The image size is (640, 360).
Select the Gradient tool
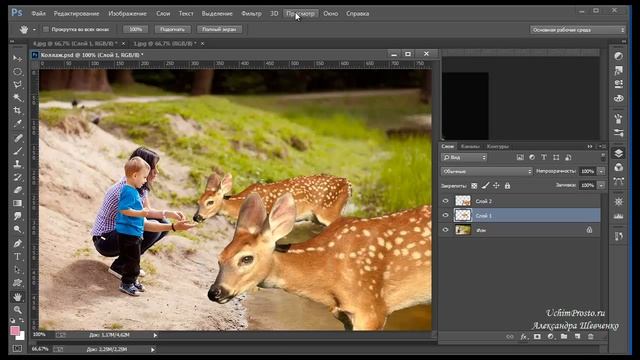pyautogui.click(x=17, y=203)
